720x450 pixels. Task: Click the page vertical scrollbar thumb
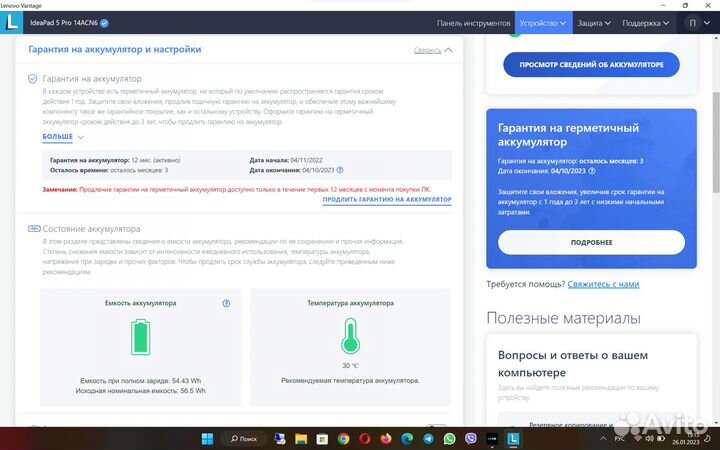(x=716, y=142)
